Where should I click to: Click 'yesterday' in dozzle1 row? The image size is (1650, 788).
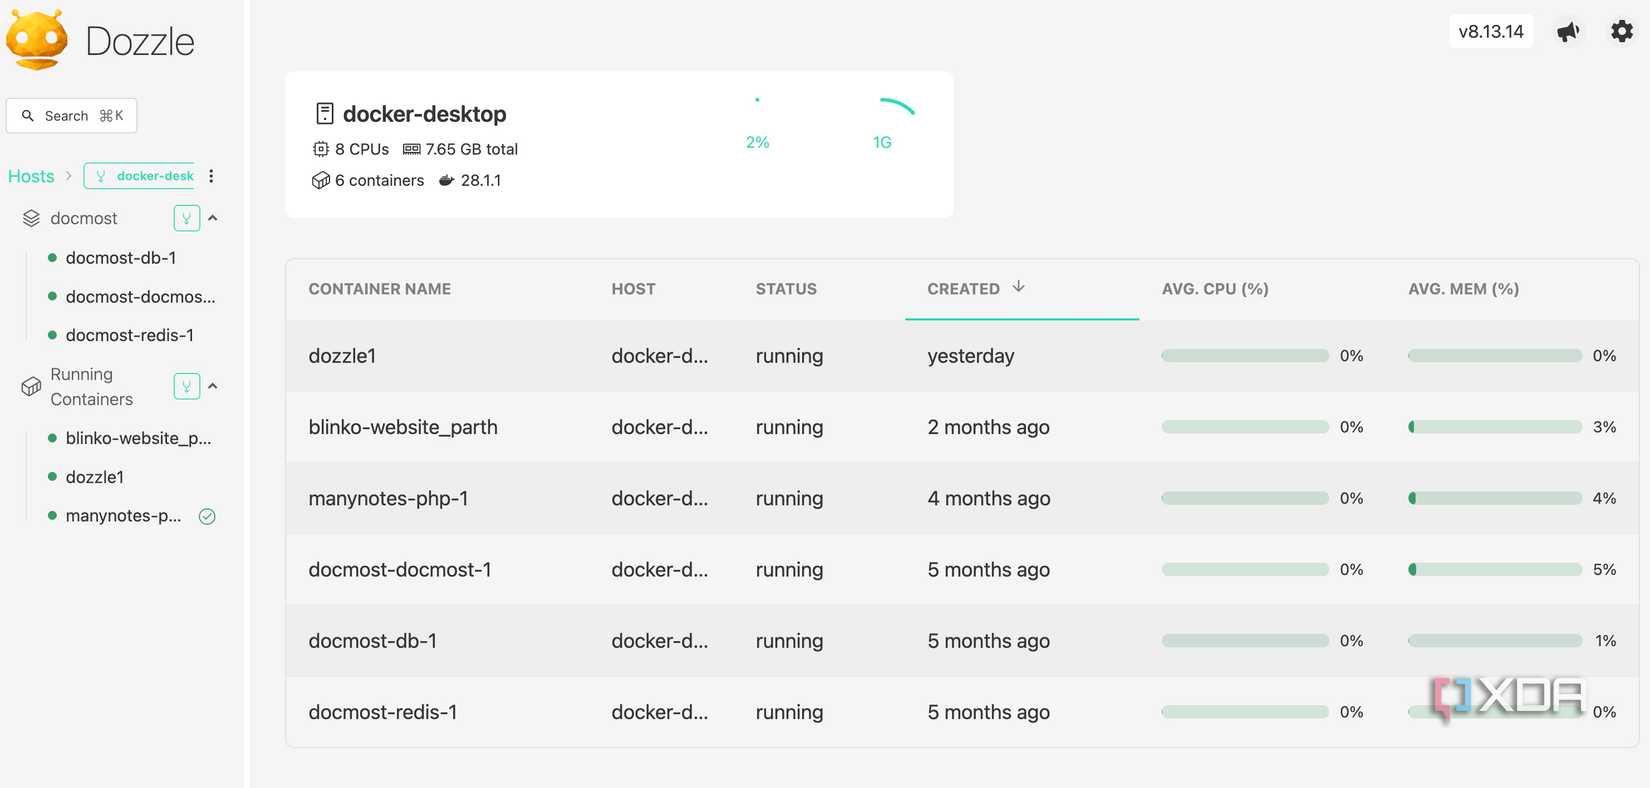[971, 356]
